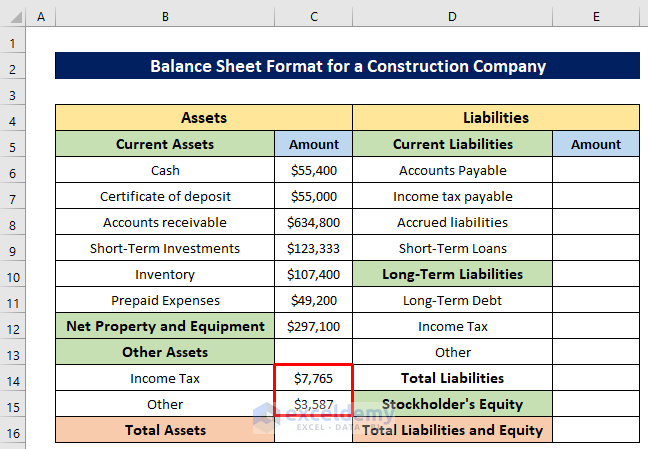The width and height of the screenshot is (648, 449).
Task: Select the Long-Term Liabilities heading cell
Action: (452, 274)
